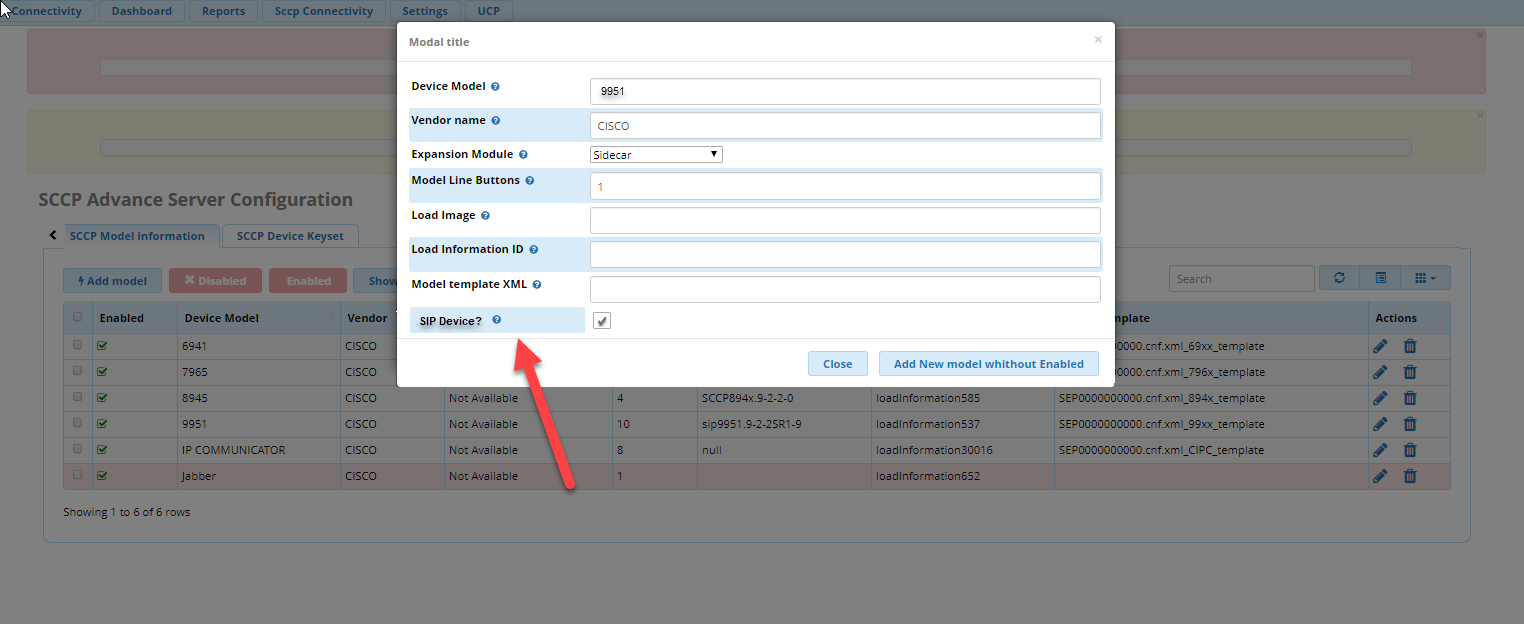Image resolution: width=1524 pixels, height=624 pixels.
Task: Select the 9951 row checkbox
Action: (77, 423)
